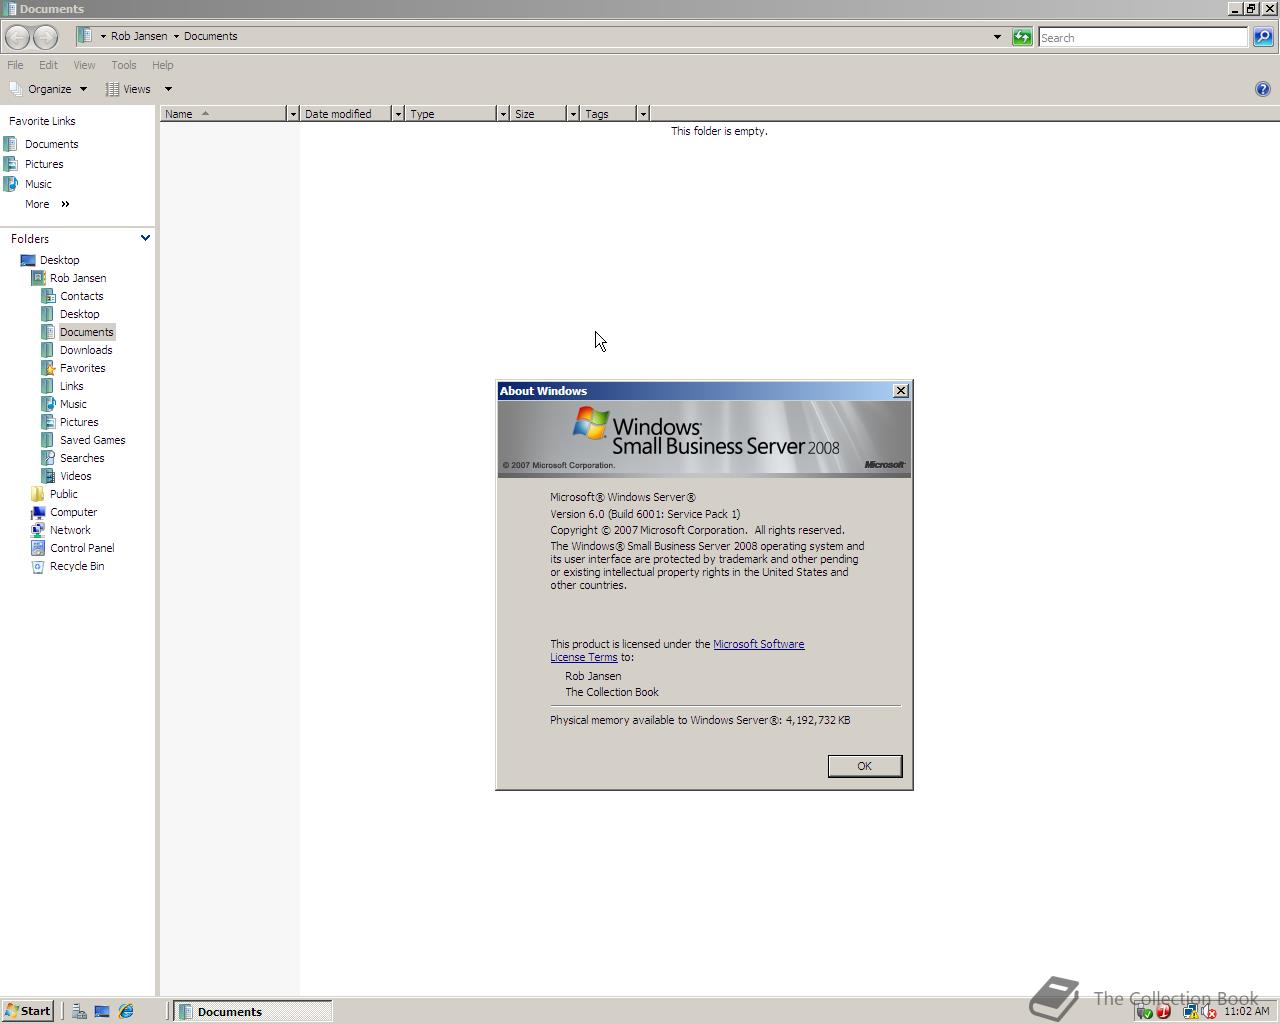This screenshot has height=1024, width=1280.
Task: Click the green Refresh icon in address bar
Action: click(1021, 37)
